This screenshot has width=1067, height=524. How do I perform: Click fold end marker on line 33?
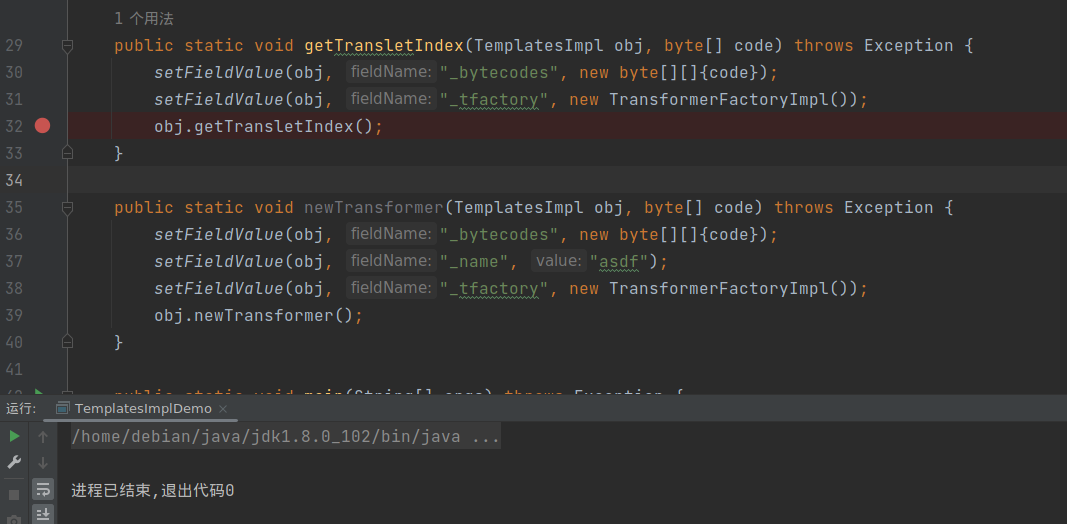(x=67, y=153)
